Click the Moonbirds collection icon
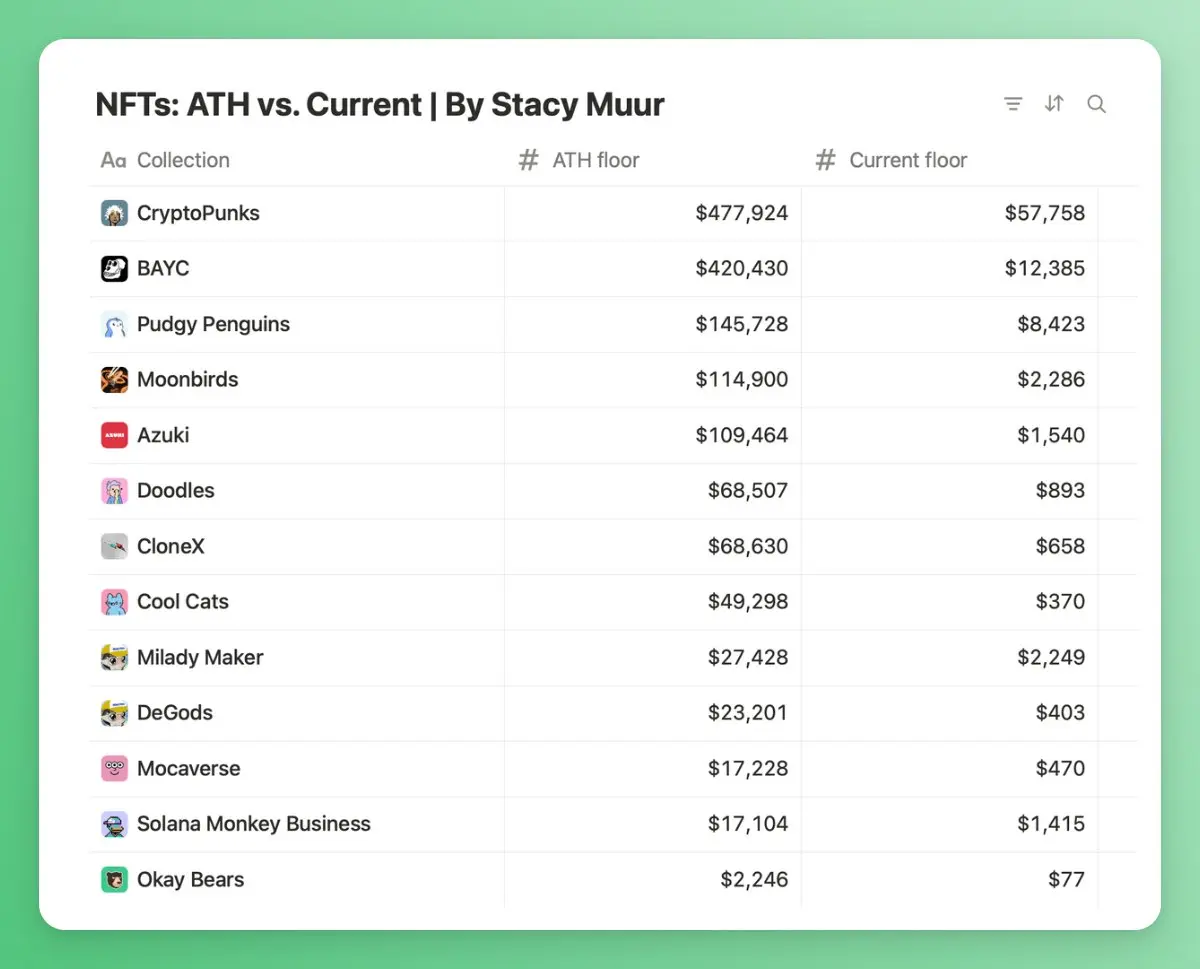Viewport: 1200px width, 969px height. click(x=114, y=379)
